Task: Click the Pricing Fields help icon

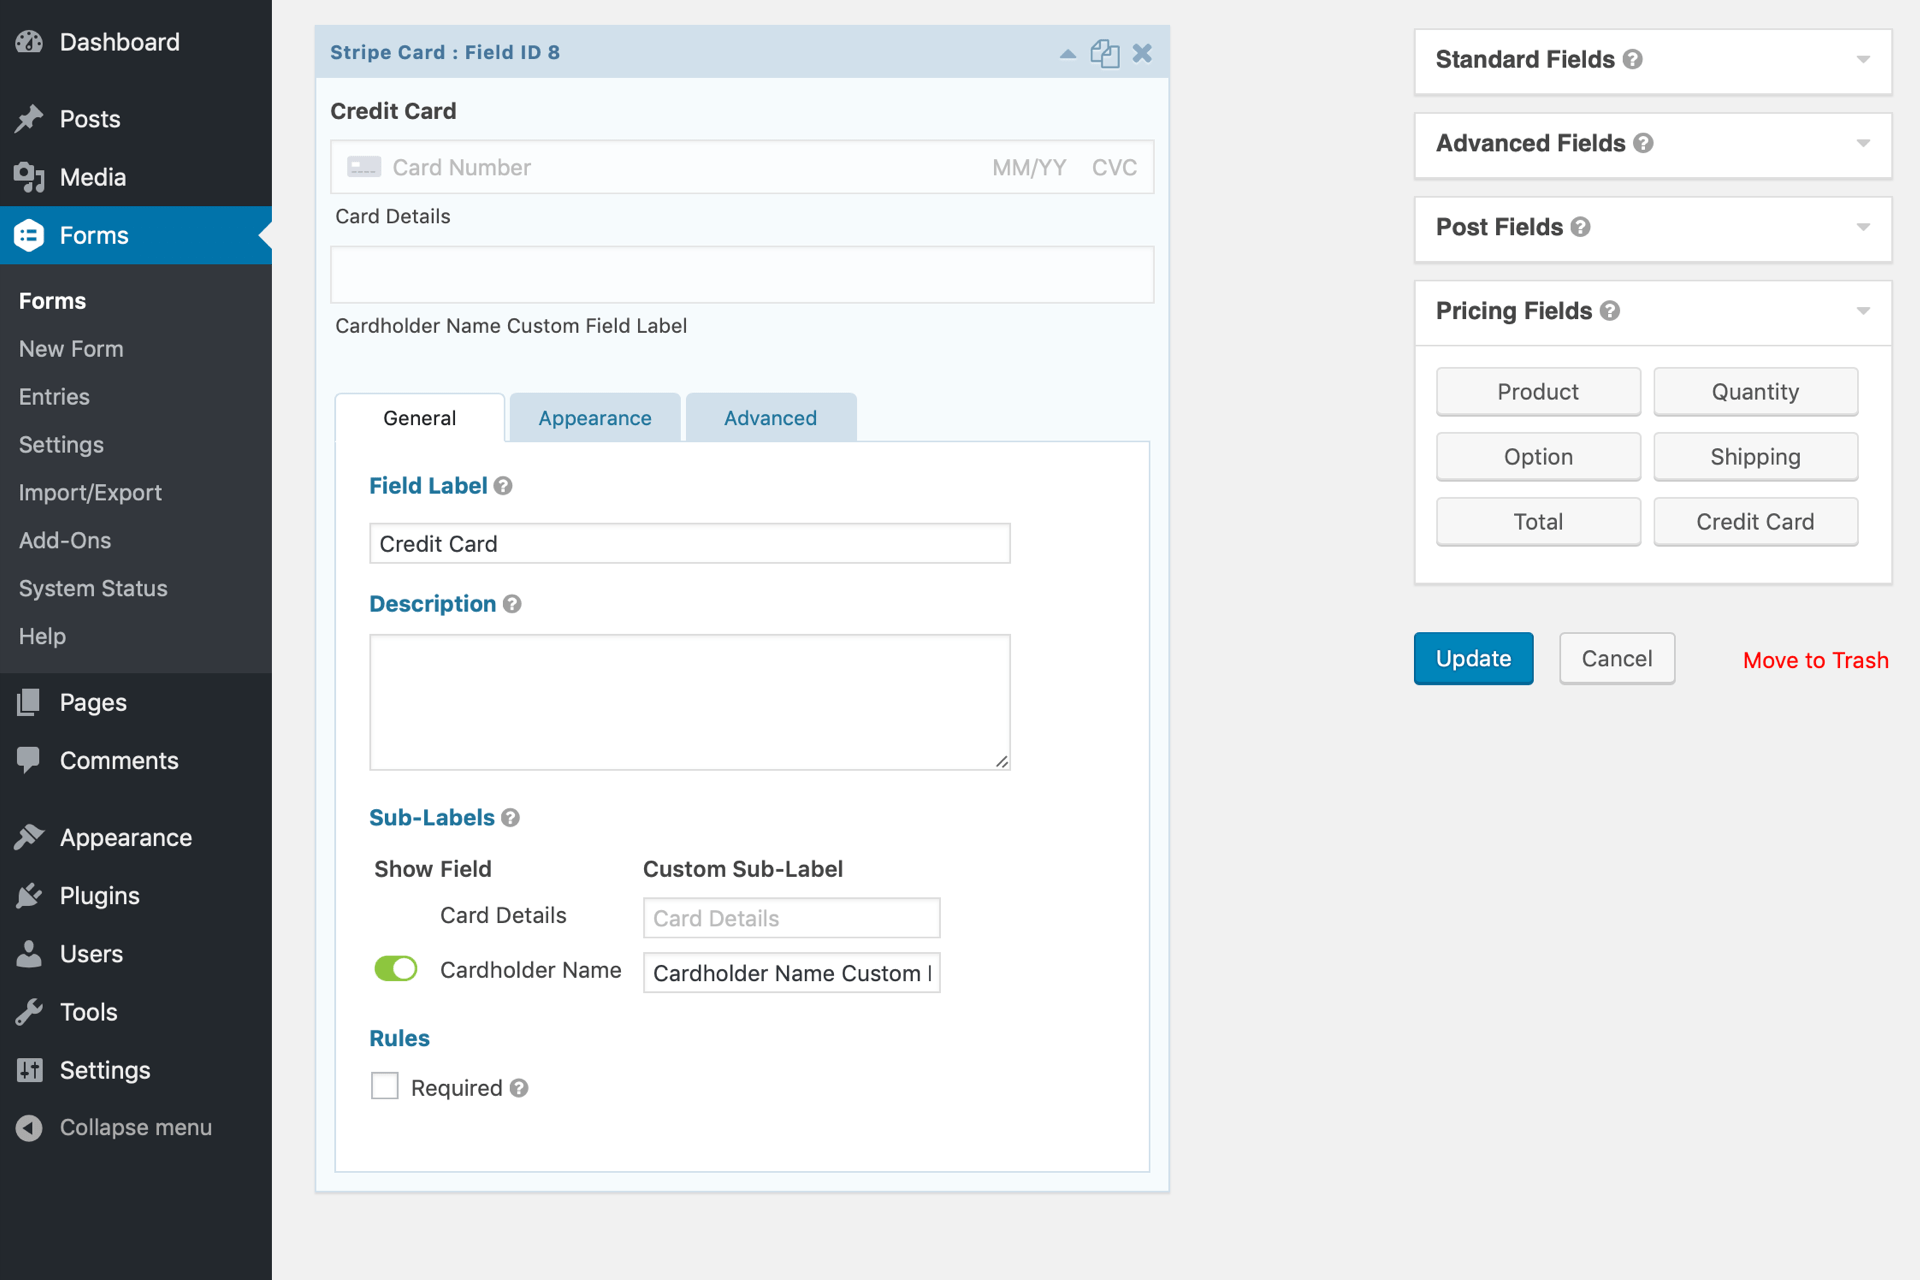Action: pos(1609,311)
